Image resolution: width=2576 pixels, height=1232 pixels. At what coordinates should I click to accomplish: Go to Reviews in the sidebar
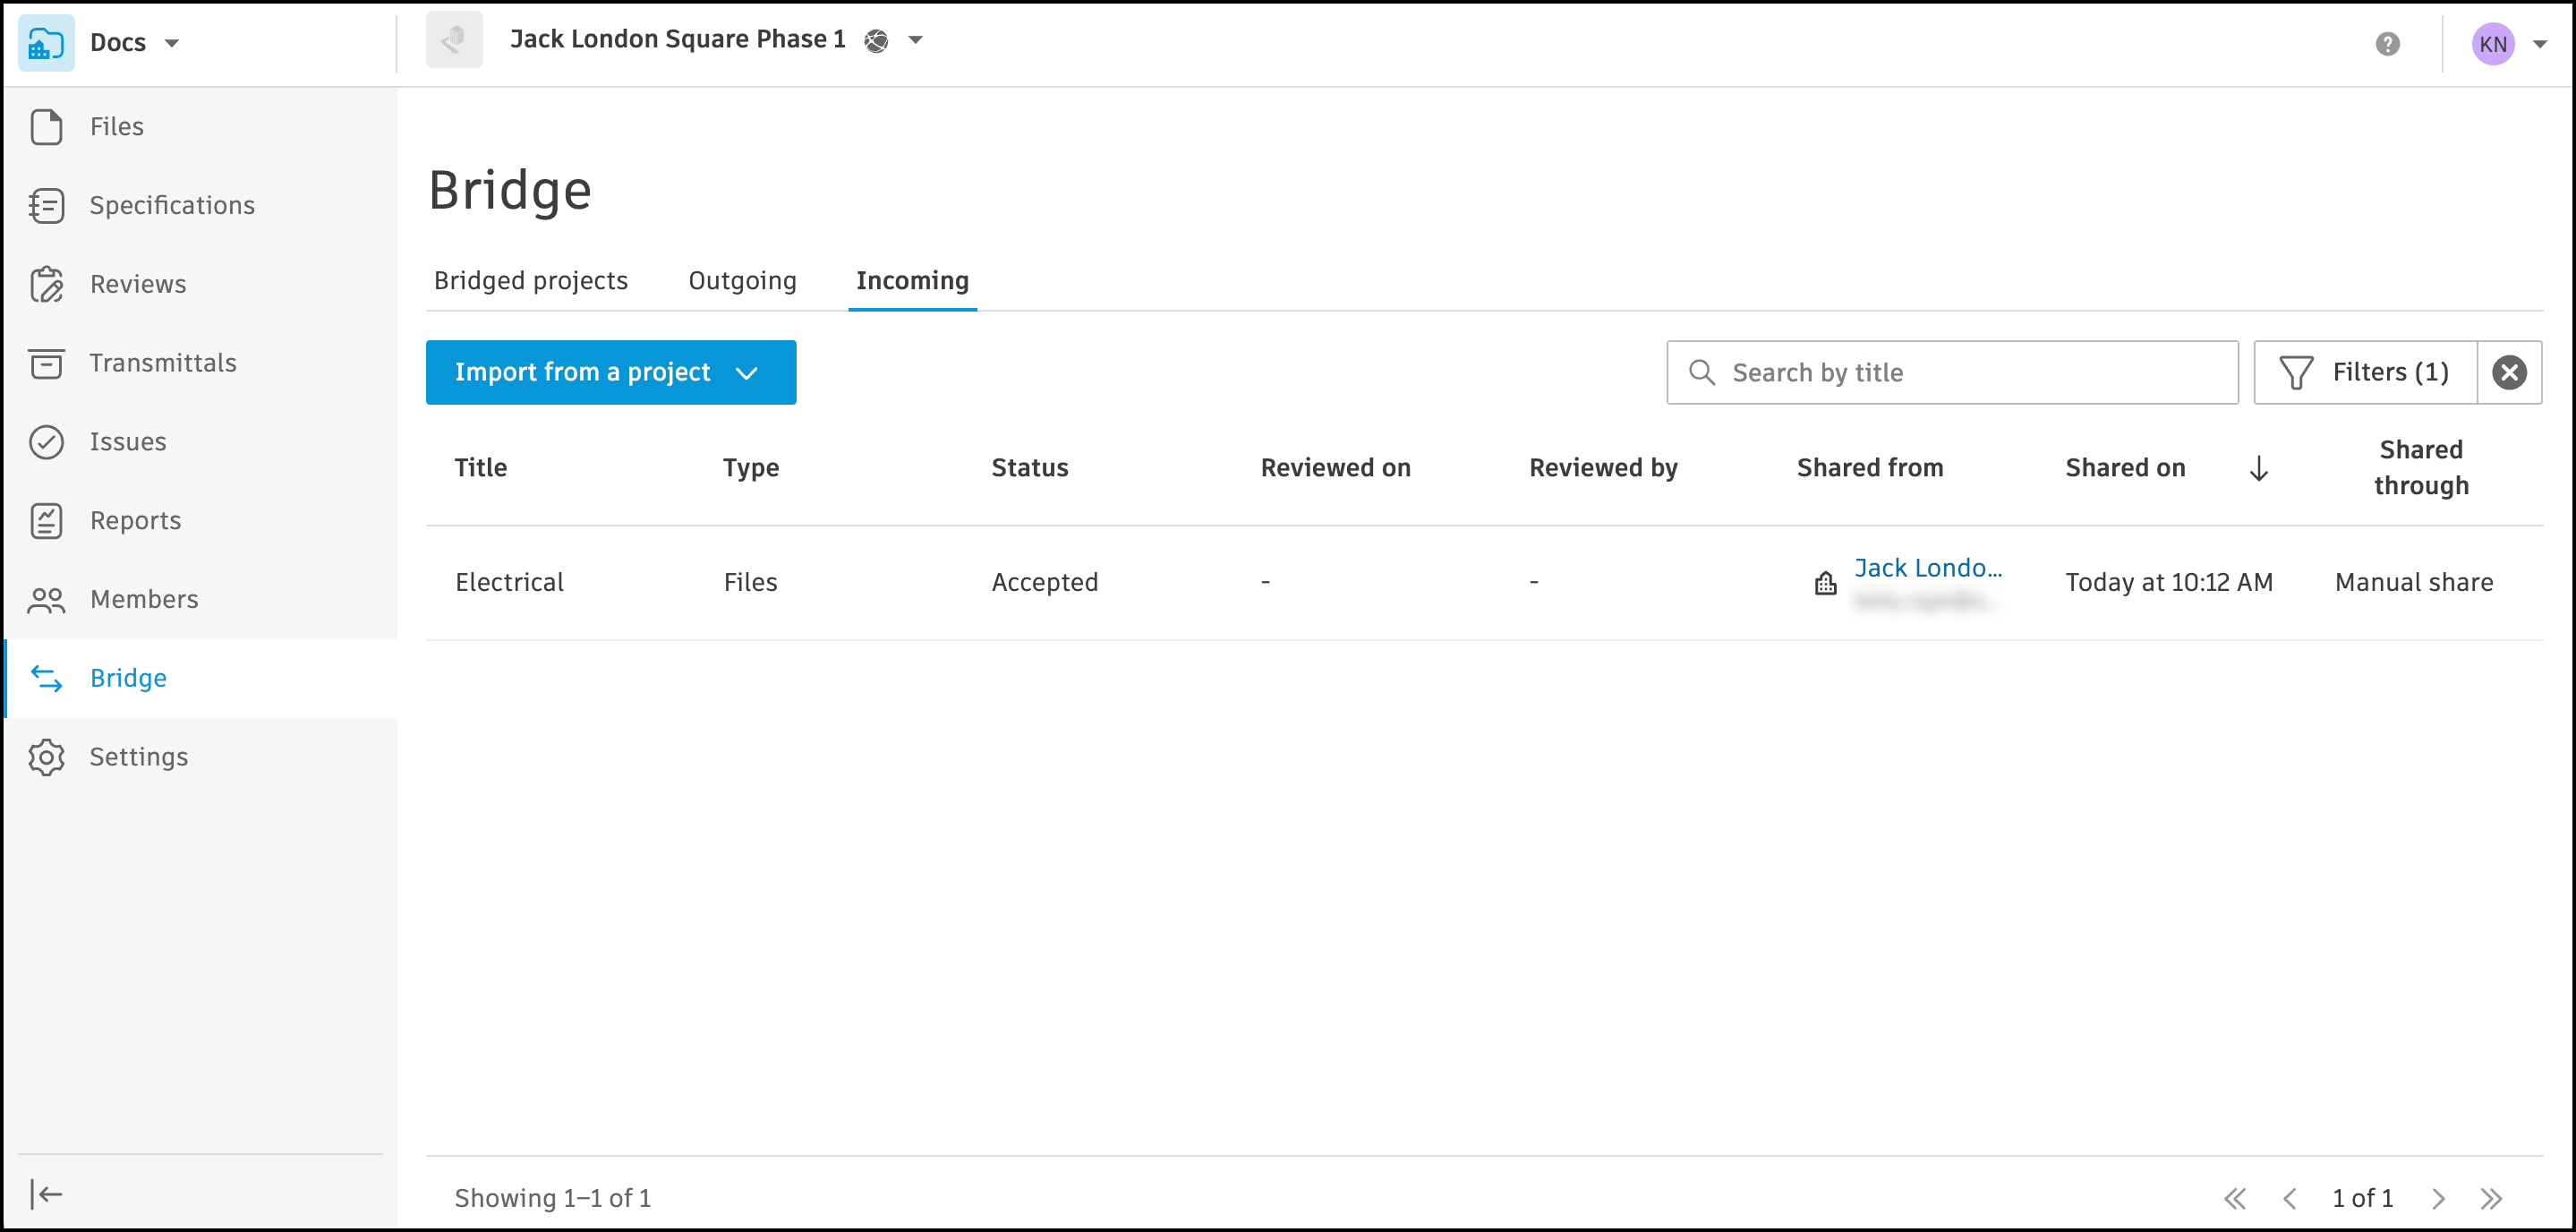click(137, 284)
